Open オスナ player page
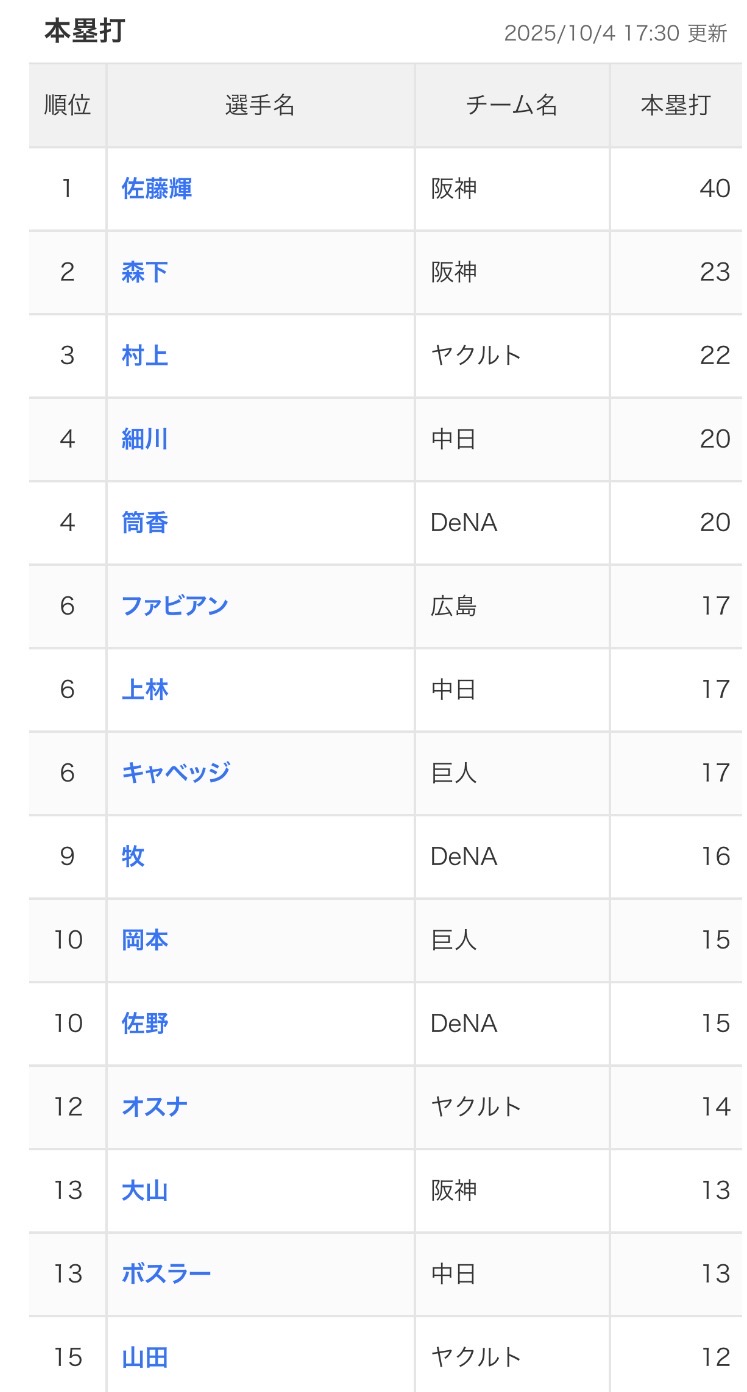 155,1107
